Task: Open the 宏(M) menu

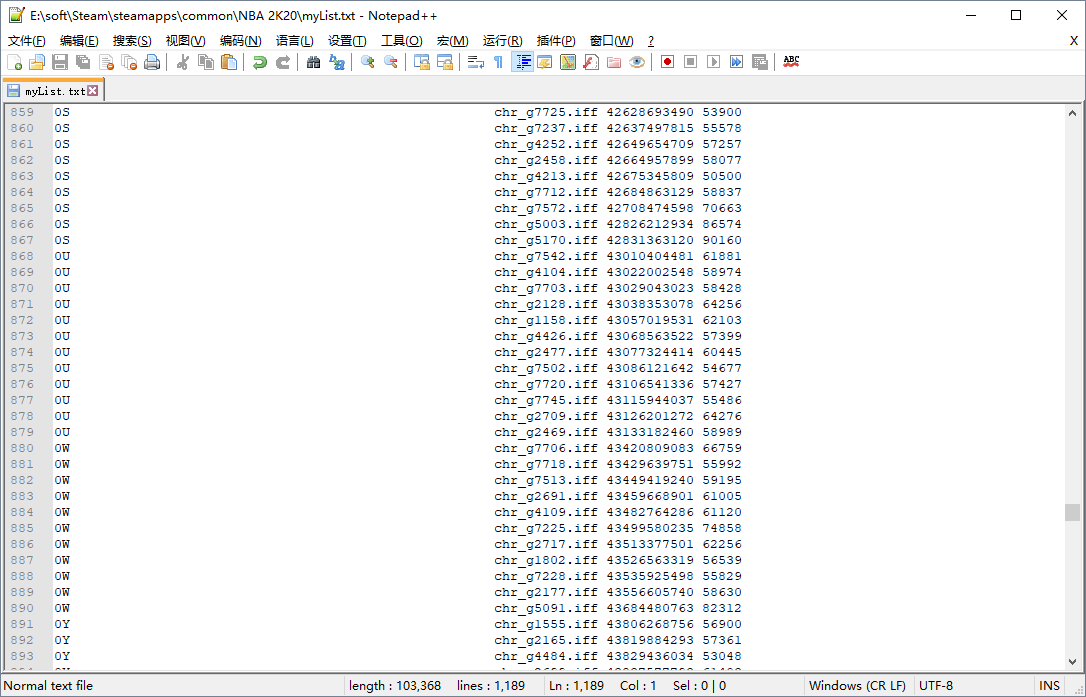Action: point(452,41)
